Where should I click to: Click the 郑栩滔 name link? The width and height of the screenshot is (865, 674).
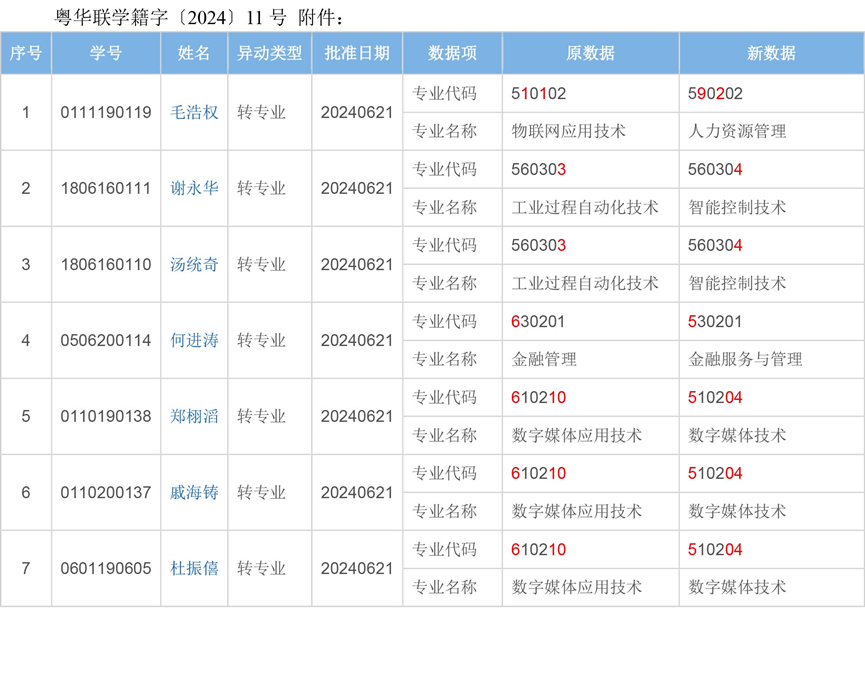tap(194, 416)
